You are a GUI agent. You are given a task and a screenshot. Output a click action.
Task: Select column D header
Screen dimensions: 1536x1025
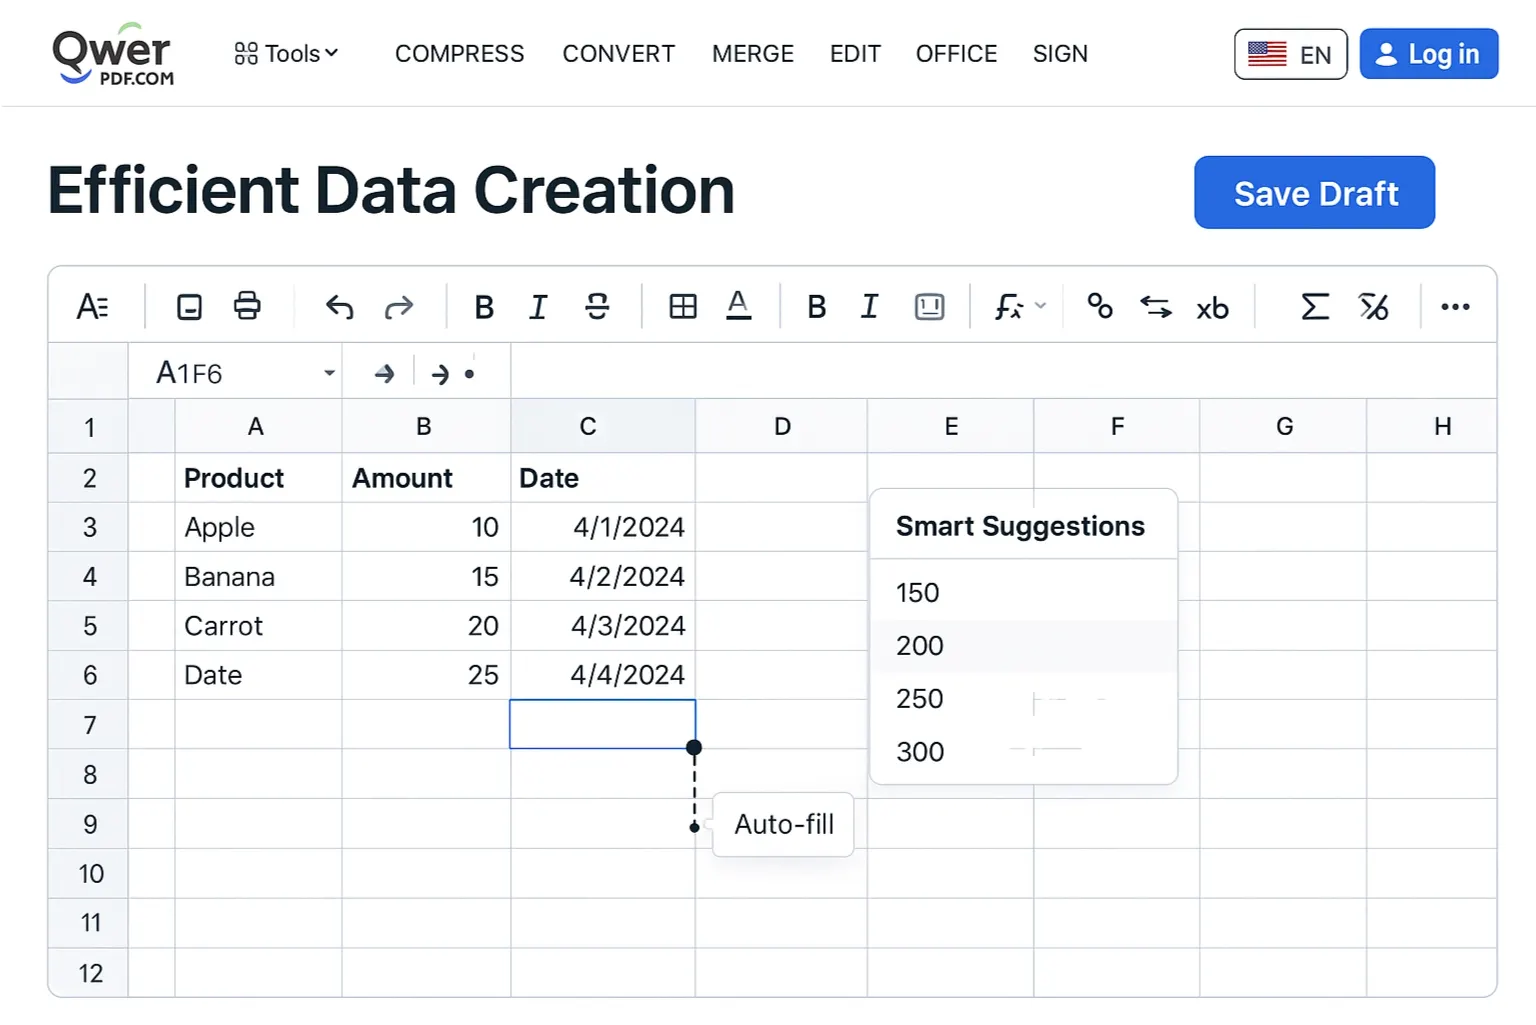[781, 426]
